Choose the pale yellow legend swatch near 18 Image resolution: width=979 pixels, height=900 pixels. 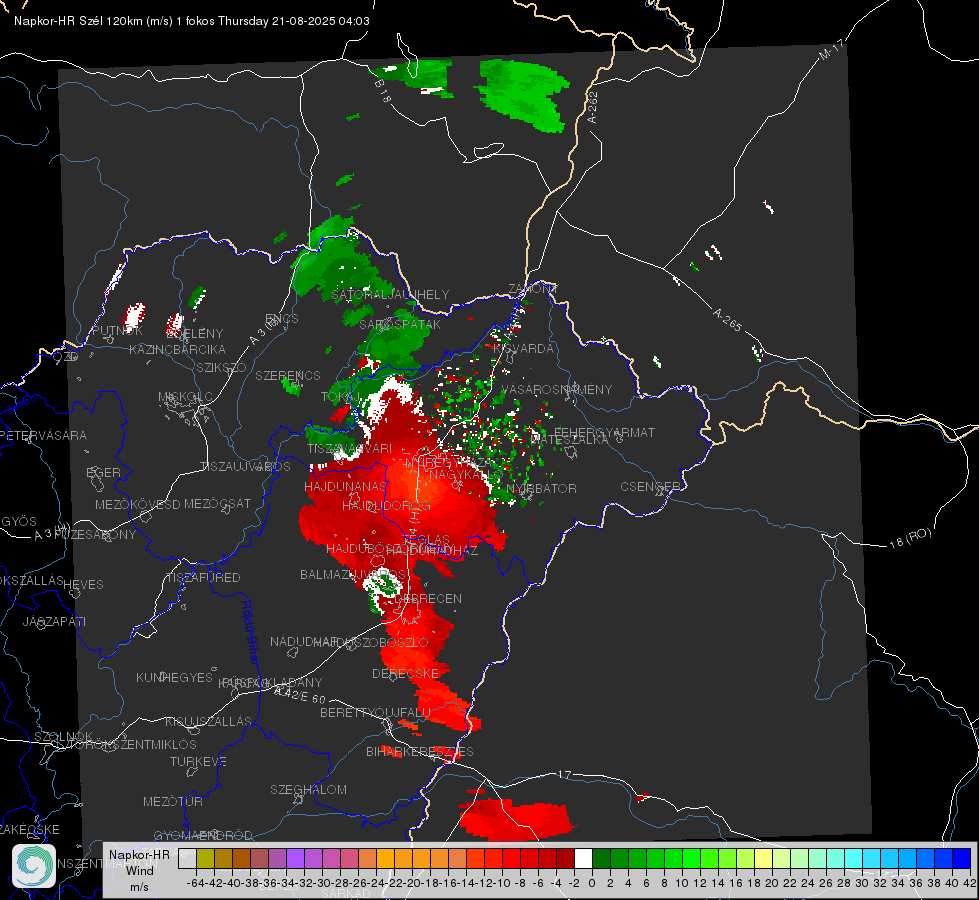coord(764,858)
